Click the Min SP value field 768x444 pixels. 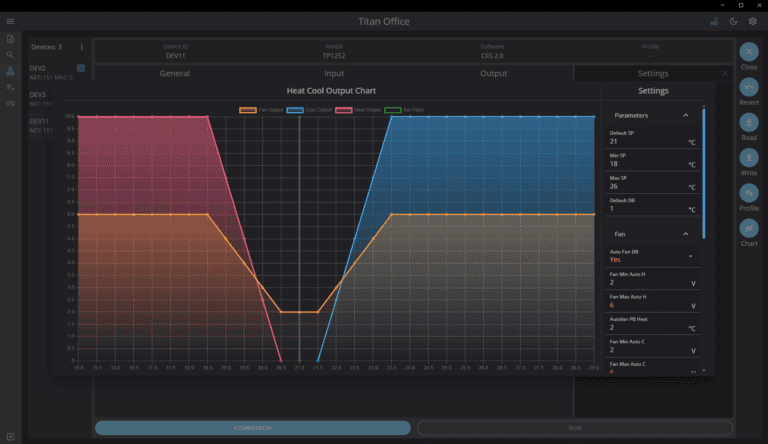(652, 160)
